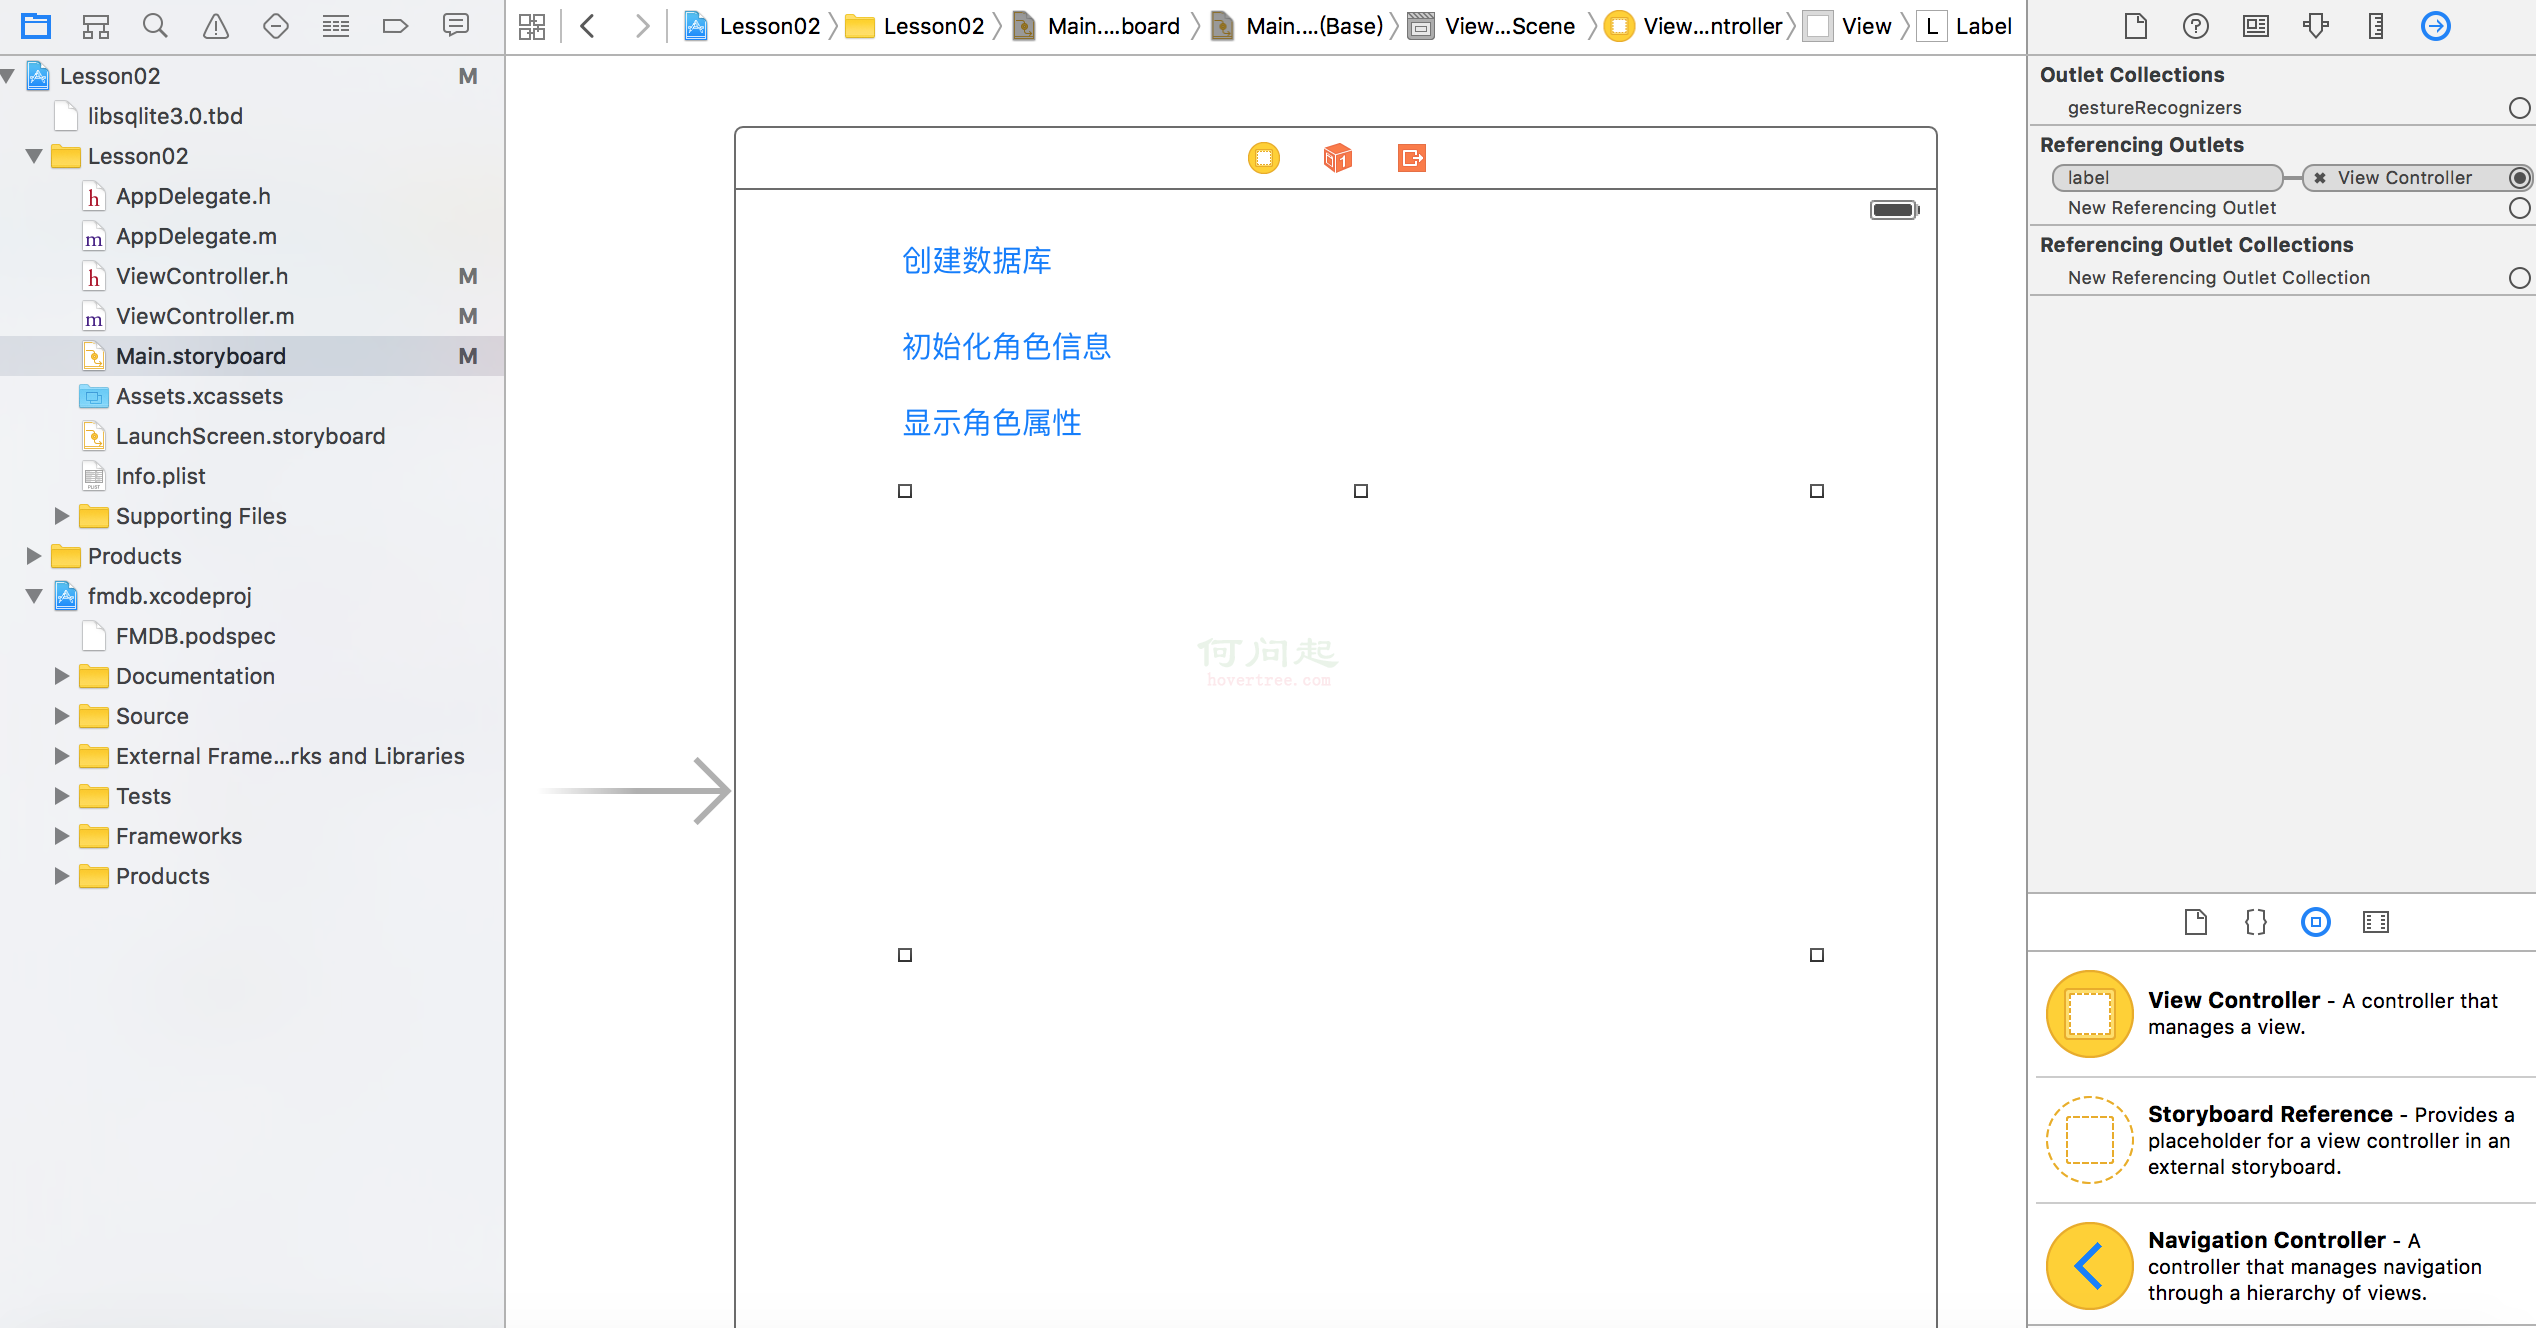2536x1328 pixels.
Task: Click the New Referencing Outlet Collection circle
Action: click(2519, 278)
